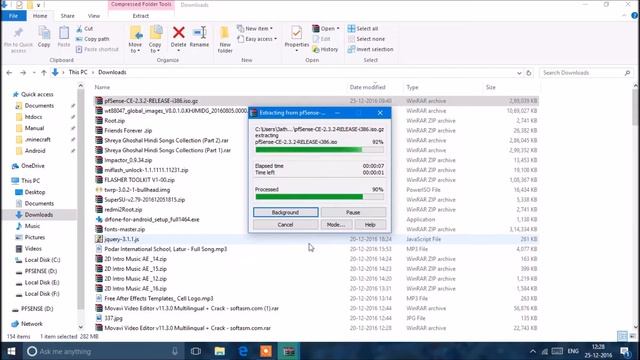Open Microsoft Edge from the taskbar
640x360 pixels.
[243, 351]
